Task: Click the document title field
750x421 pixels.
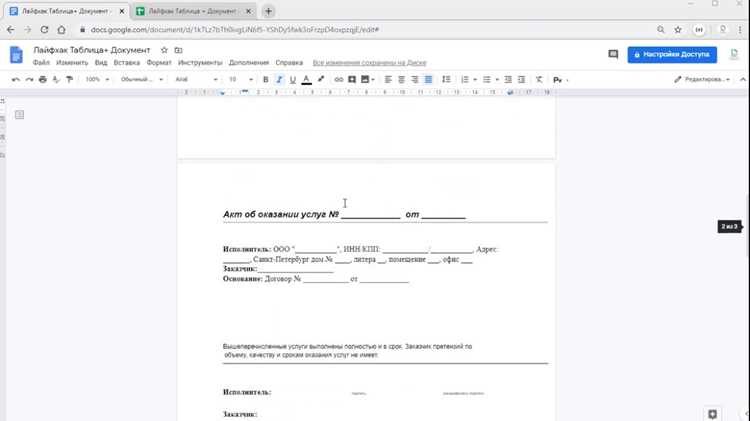Action: tap(92, 50)
